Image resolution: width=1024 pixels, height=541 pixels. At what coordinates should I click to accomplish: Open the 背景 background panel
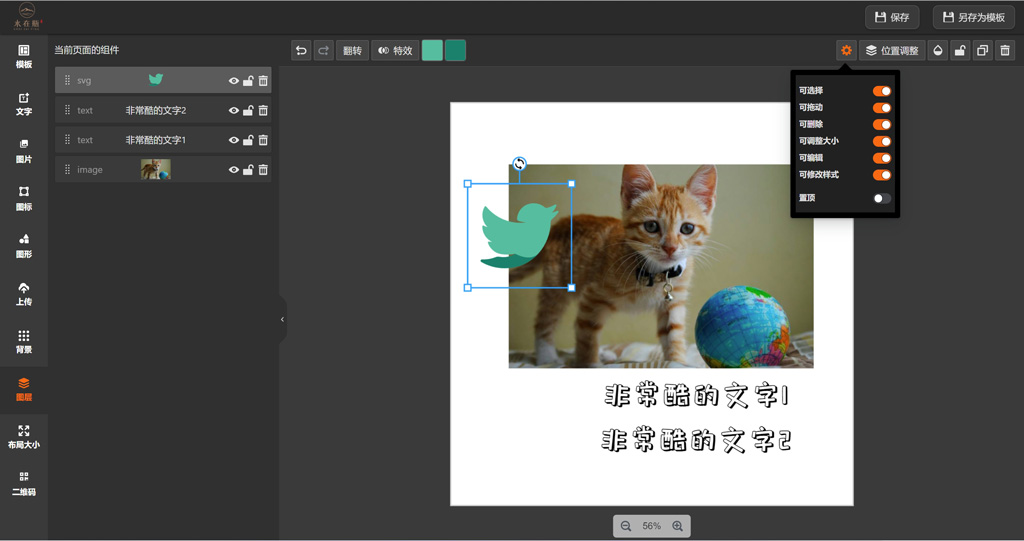point(24,342)
